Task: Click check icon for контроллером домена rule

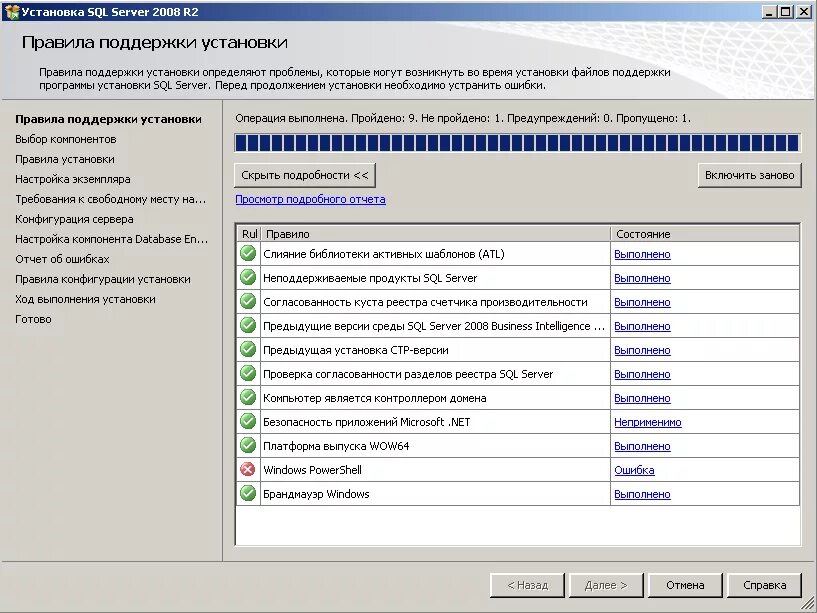Action: 248,397
